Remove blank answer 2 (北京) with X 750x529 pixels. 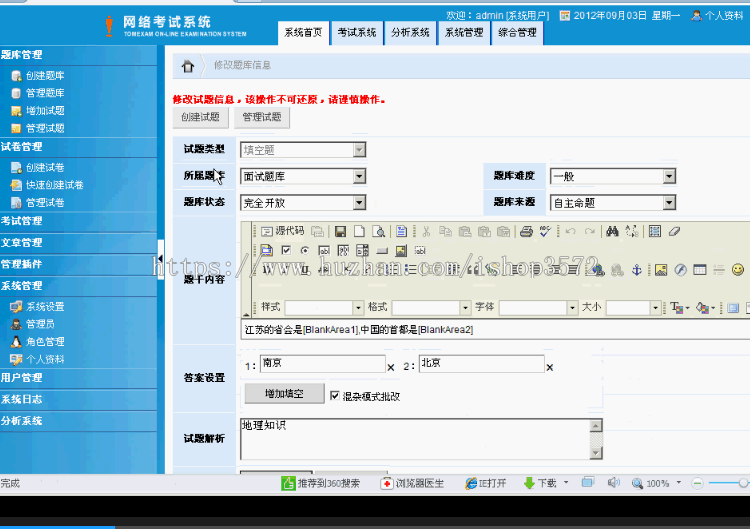pyautogui.click(x=550, y=367)
